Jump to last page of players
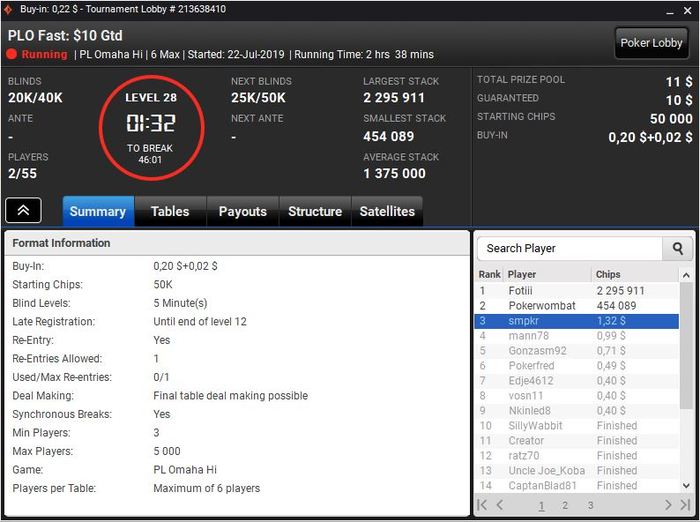700x522 pixels. pos(685,505)
